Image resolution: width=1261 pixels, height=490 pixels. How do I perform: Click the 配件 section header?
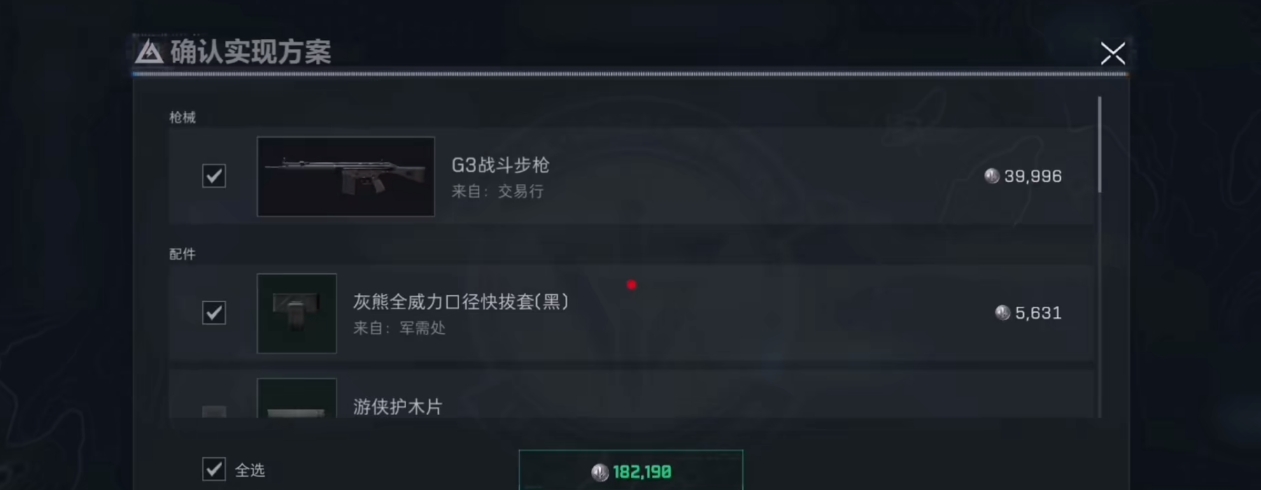tap(182, 254)
